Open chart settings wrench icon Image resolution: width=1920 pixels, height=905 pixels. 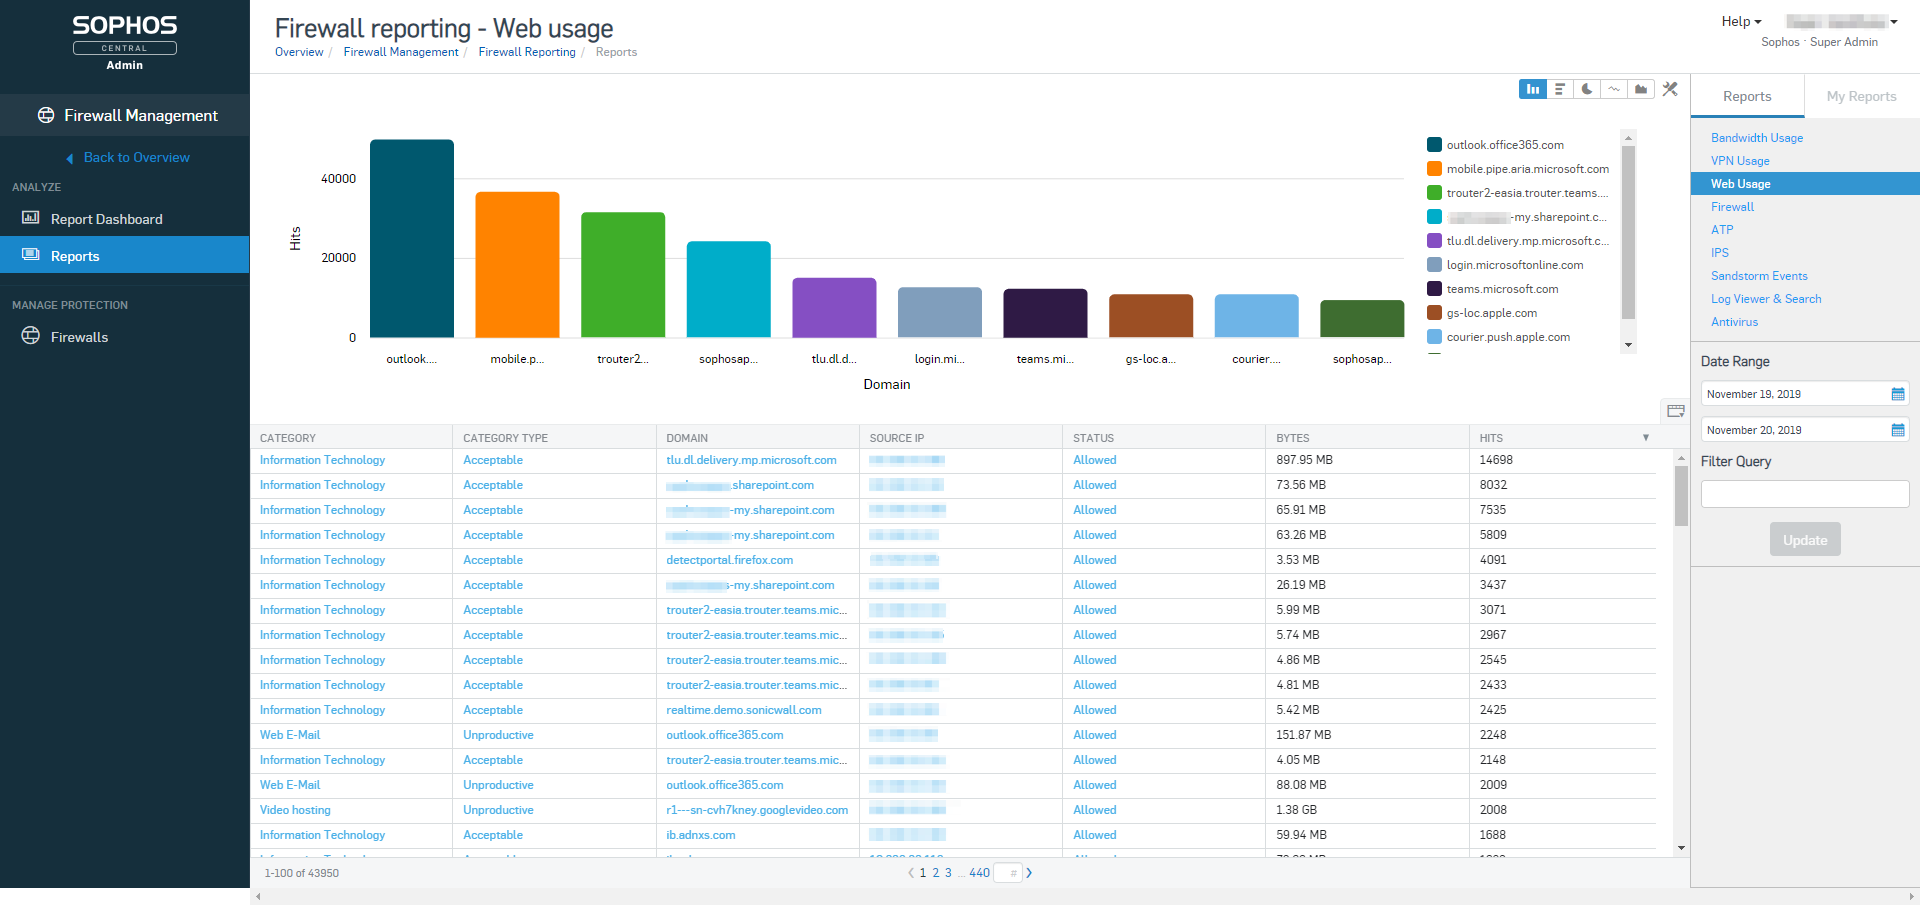coord(1670,89)
